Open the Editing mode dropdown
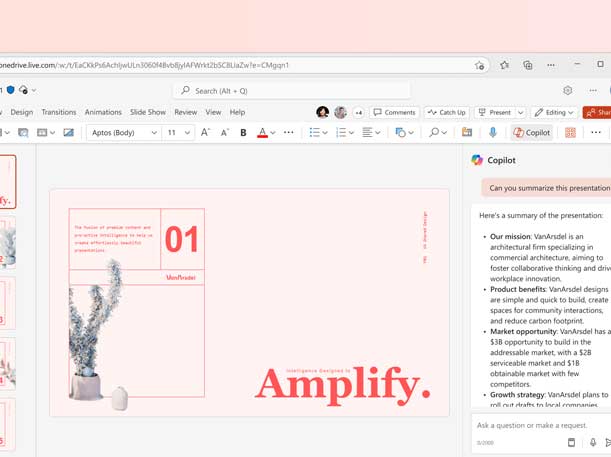Screen dimensions: 611x457 (553, 113)
